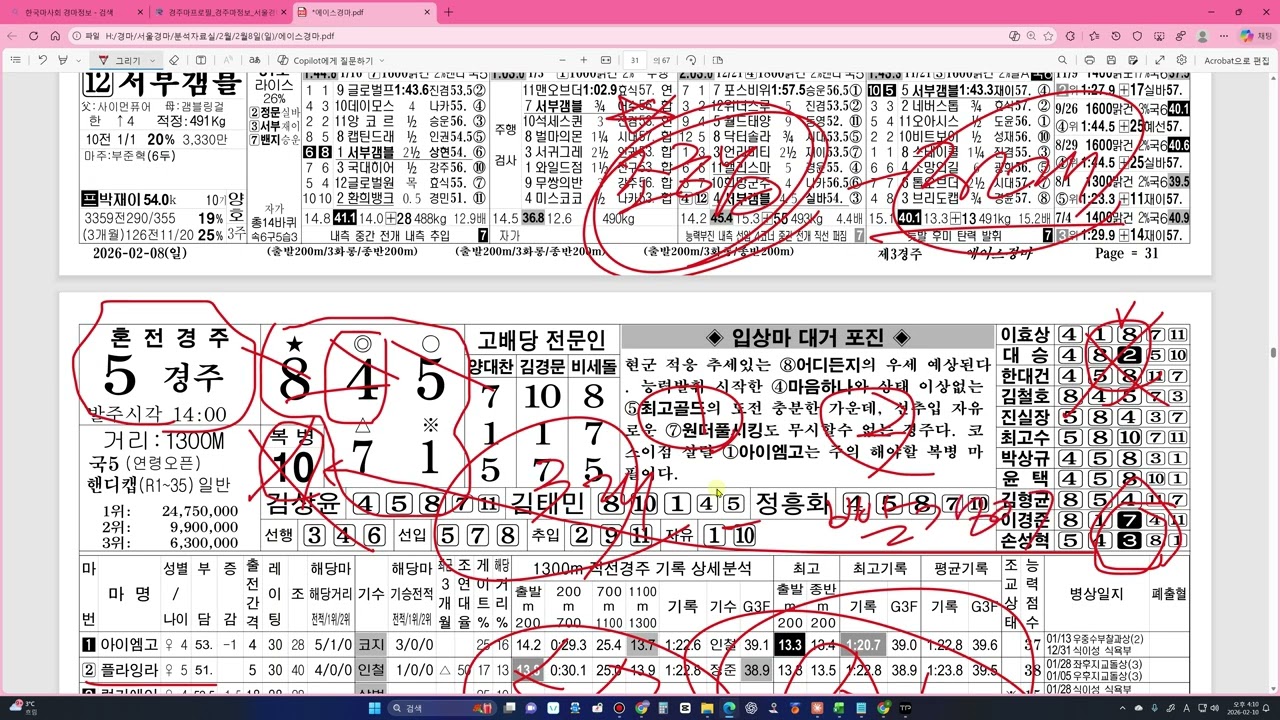Save the PDF with the disk icon
The width and height of the screenshot is (1280, 720).
coord(1111,60)
